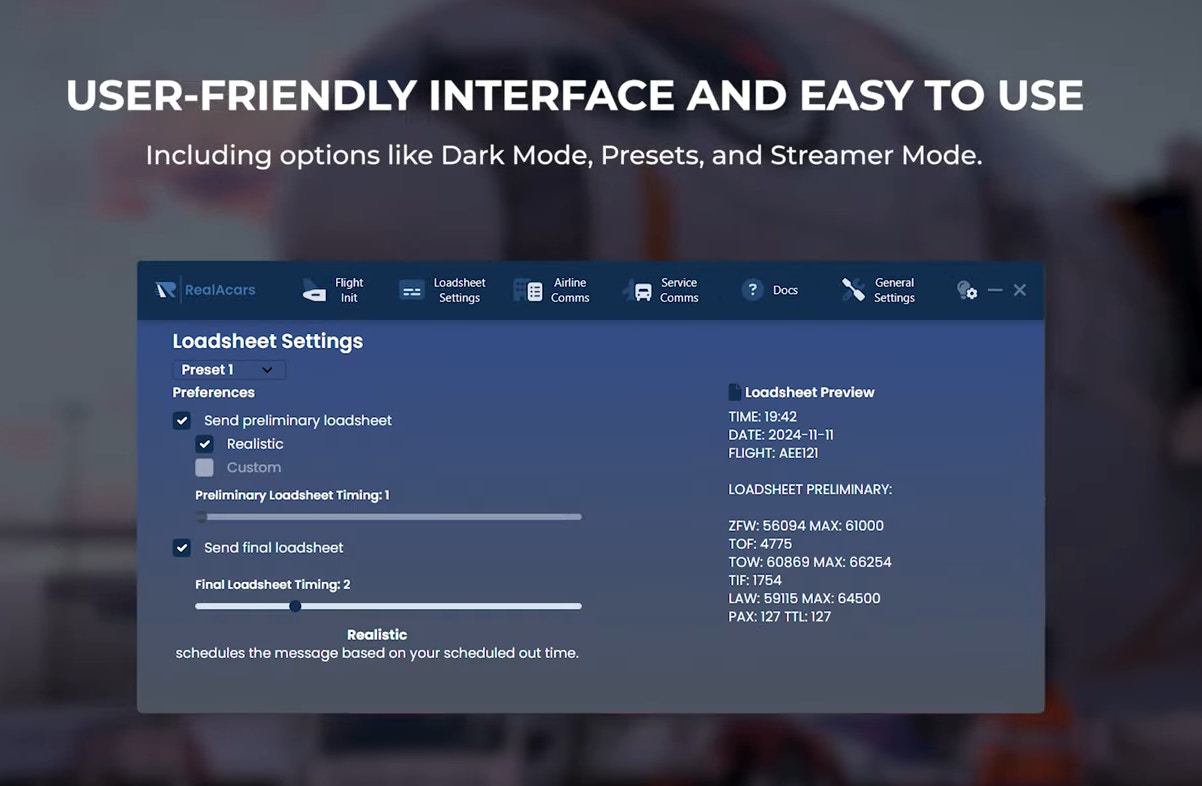Click the Final Loadsheet Timing slider handle
The width and height of the screenshot is (1202, 786).
[x=295, y=606]
